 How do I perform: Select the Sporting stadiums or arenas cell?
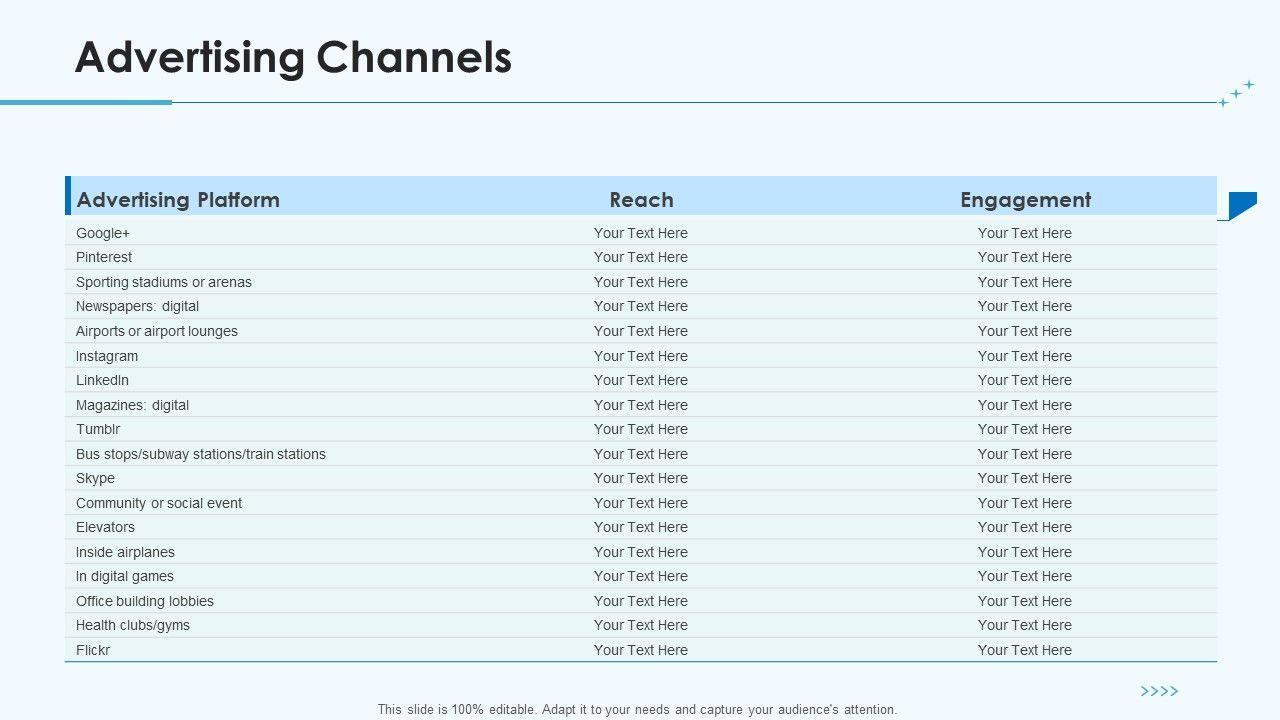tap(164, 282)
